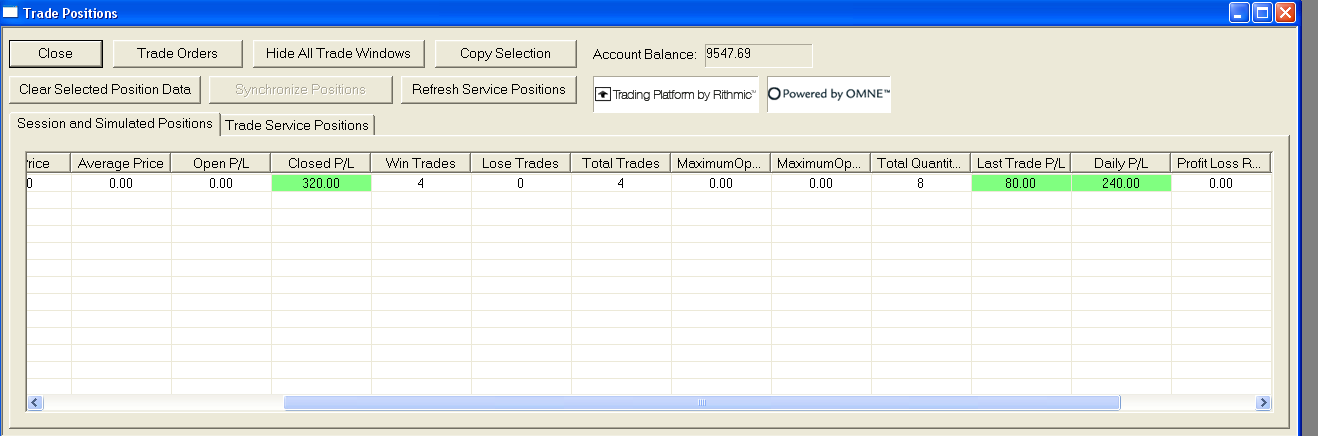Select the 240.00 Daily P/L cell
The height and width of the screenshot is (436, 1318).
1121,183
